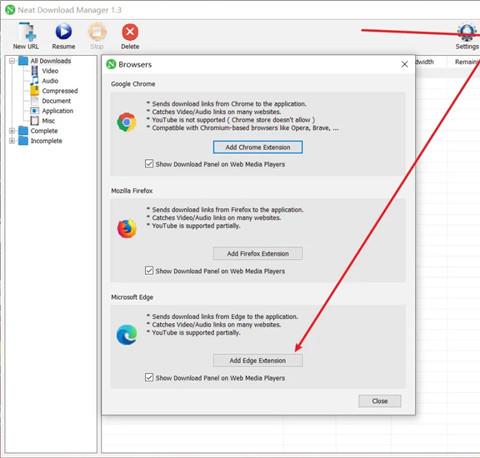Click the Incomplete folder icon
This screenshot has width=480, height=458.
(x=23, y=141)
